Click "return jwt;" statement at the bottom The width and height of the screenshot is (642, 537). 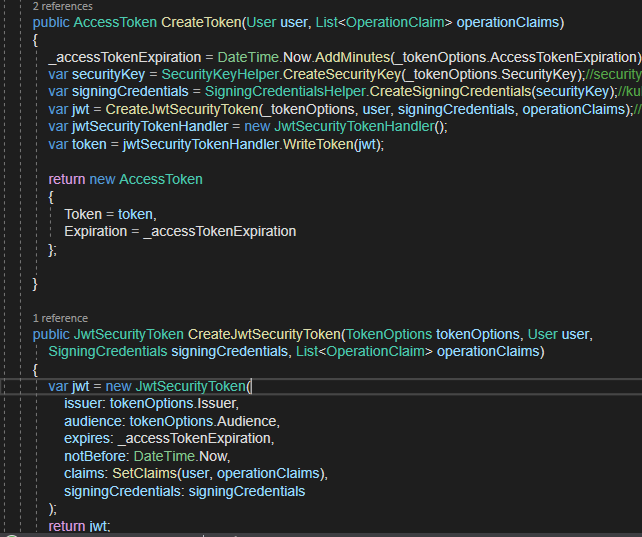(x=79, y=526)
